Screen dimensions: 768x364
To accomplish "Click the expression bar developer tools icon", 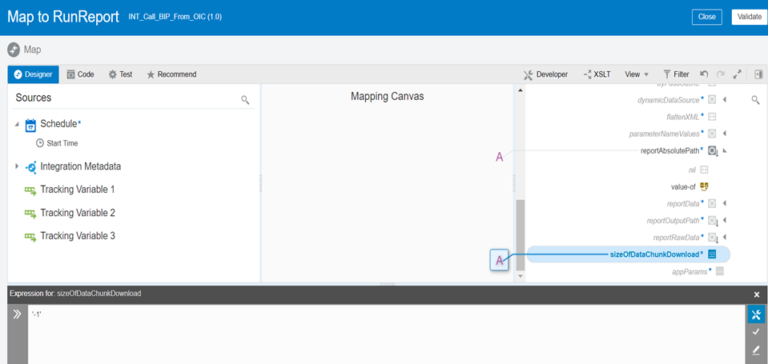I will tap(756, 315).
